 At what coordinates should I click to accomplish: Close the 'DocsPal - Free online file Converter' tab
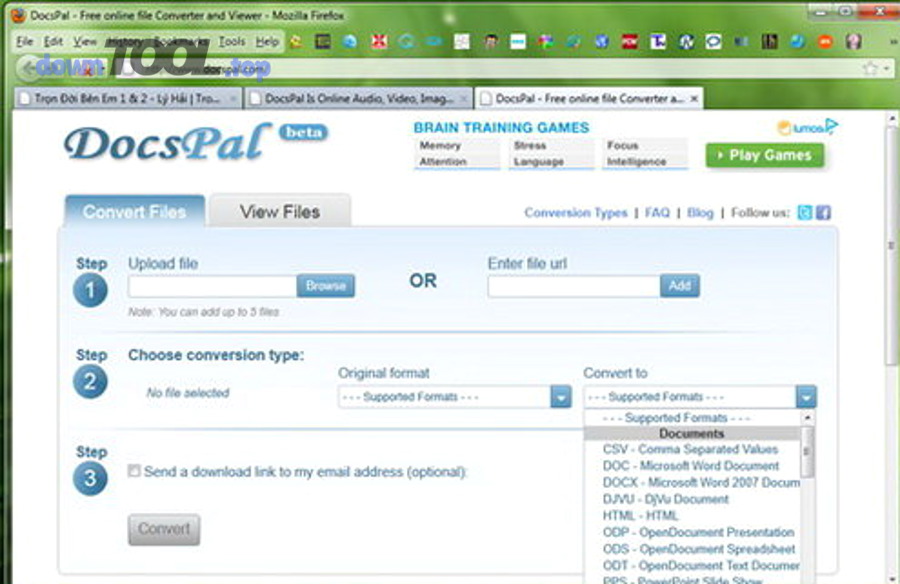pos(694,99)
